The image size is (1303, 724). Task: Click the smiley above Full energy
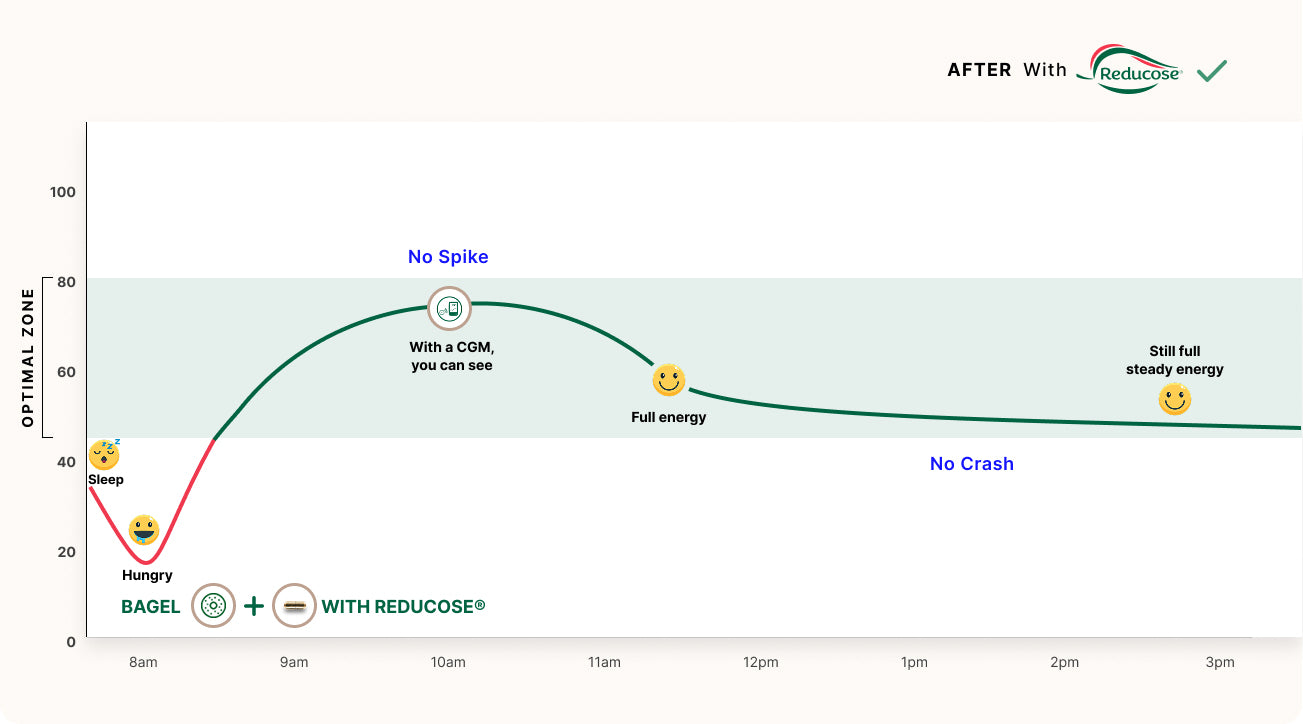pyautogui.click(x=669, y=380)
